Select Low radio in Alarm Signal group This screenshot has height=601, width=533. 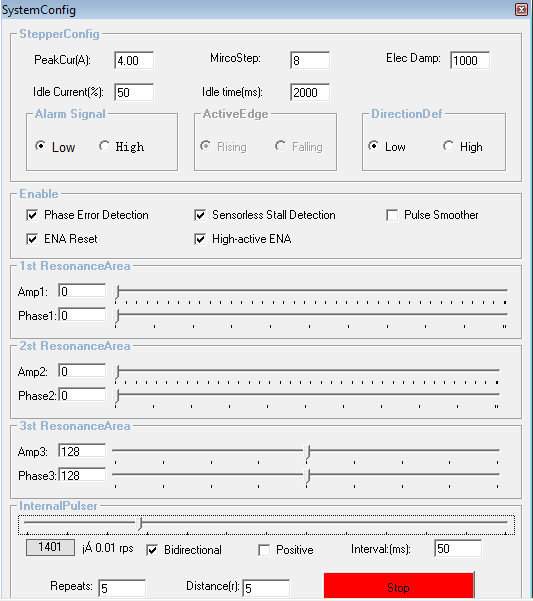pyautogui.click(x=41, y=146)
